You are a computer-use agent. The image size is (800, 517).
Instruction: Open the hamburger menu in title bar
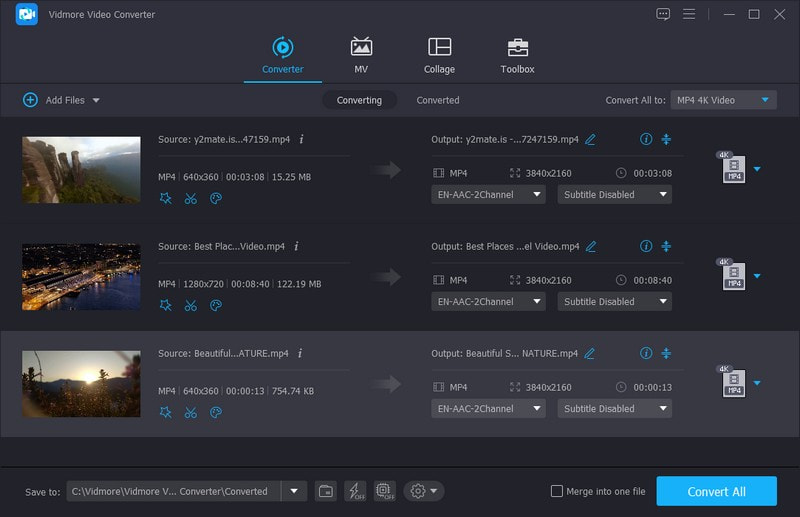point(689,14)
